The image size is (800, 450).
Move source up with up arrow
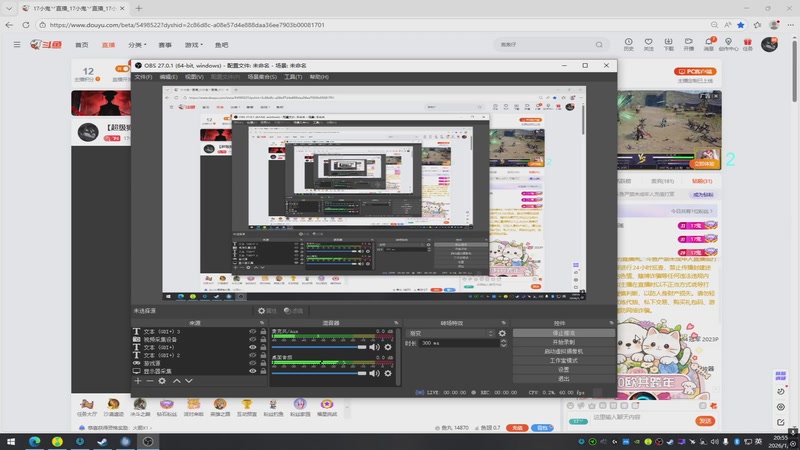click(177, 381)
